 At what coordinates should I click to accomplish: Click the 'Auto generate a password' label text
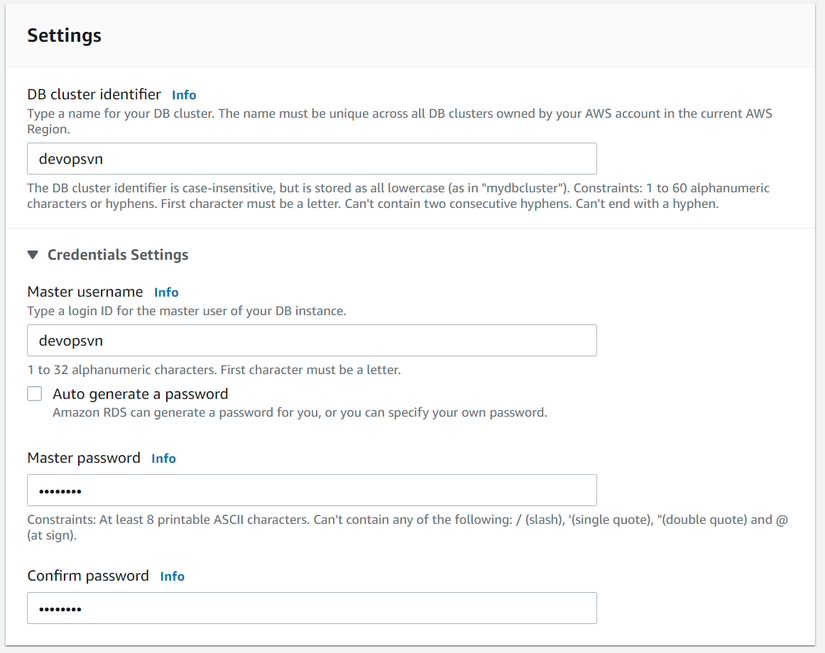coord(140,394)
